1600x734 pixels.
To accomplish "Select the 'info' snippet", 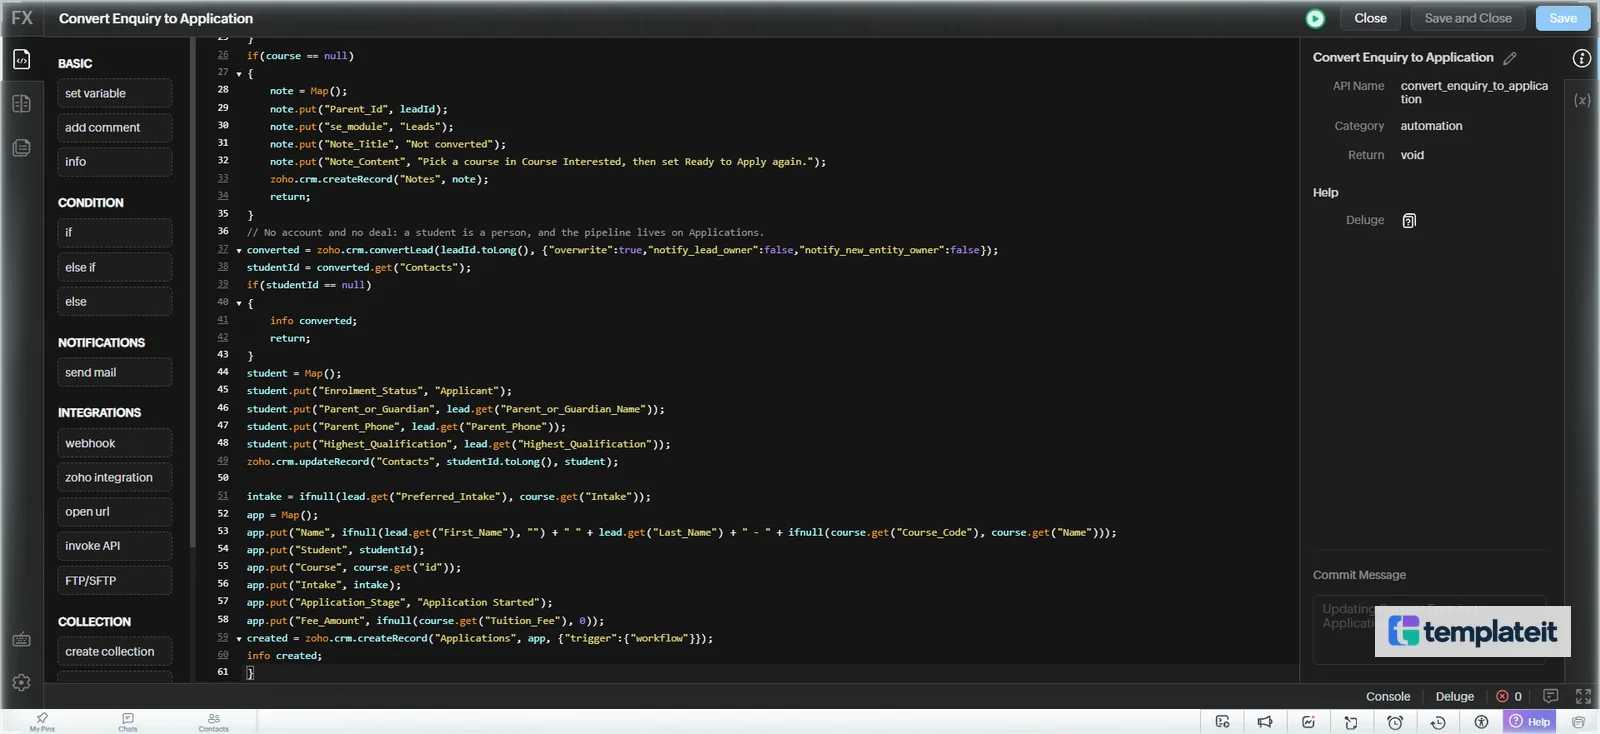I will (114, 161).
